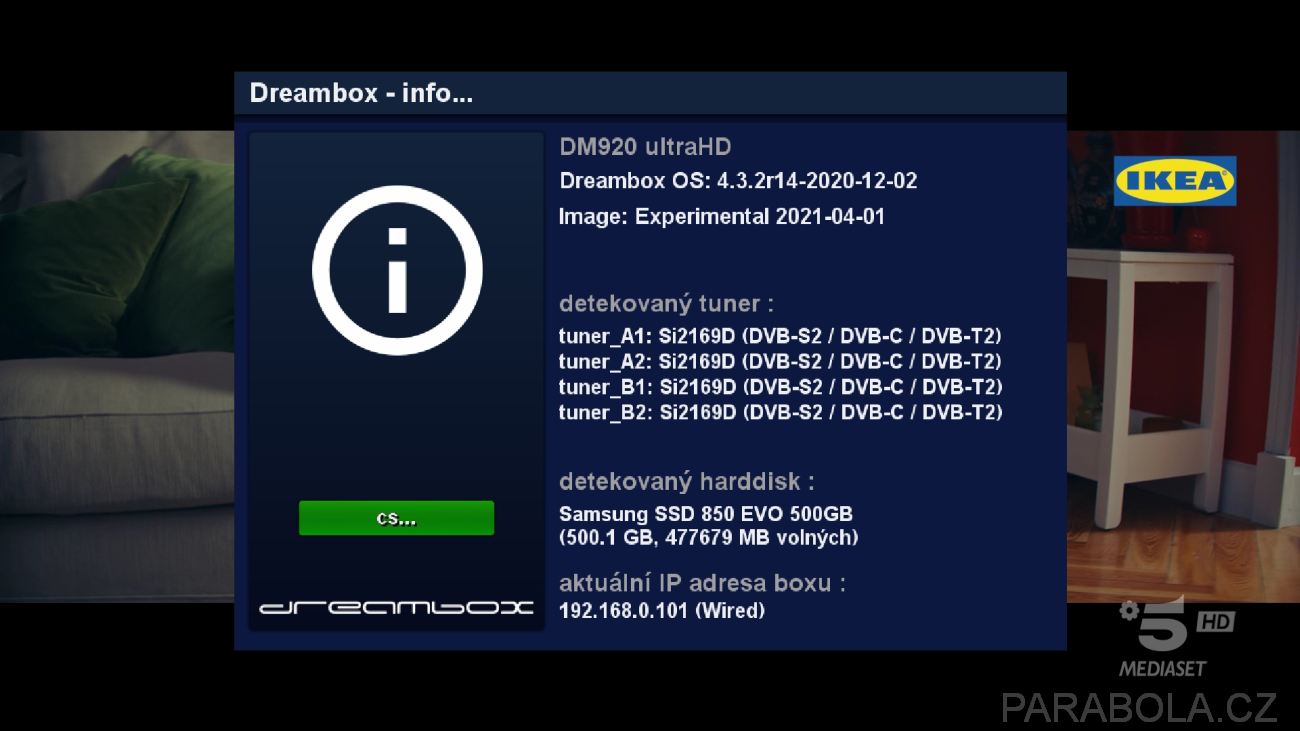Viewport: 1300px width, 731px height.
Task: Click the PARABOLA.CZ watermark
Action: [1139, 707]
